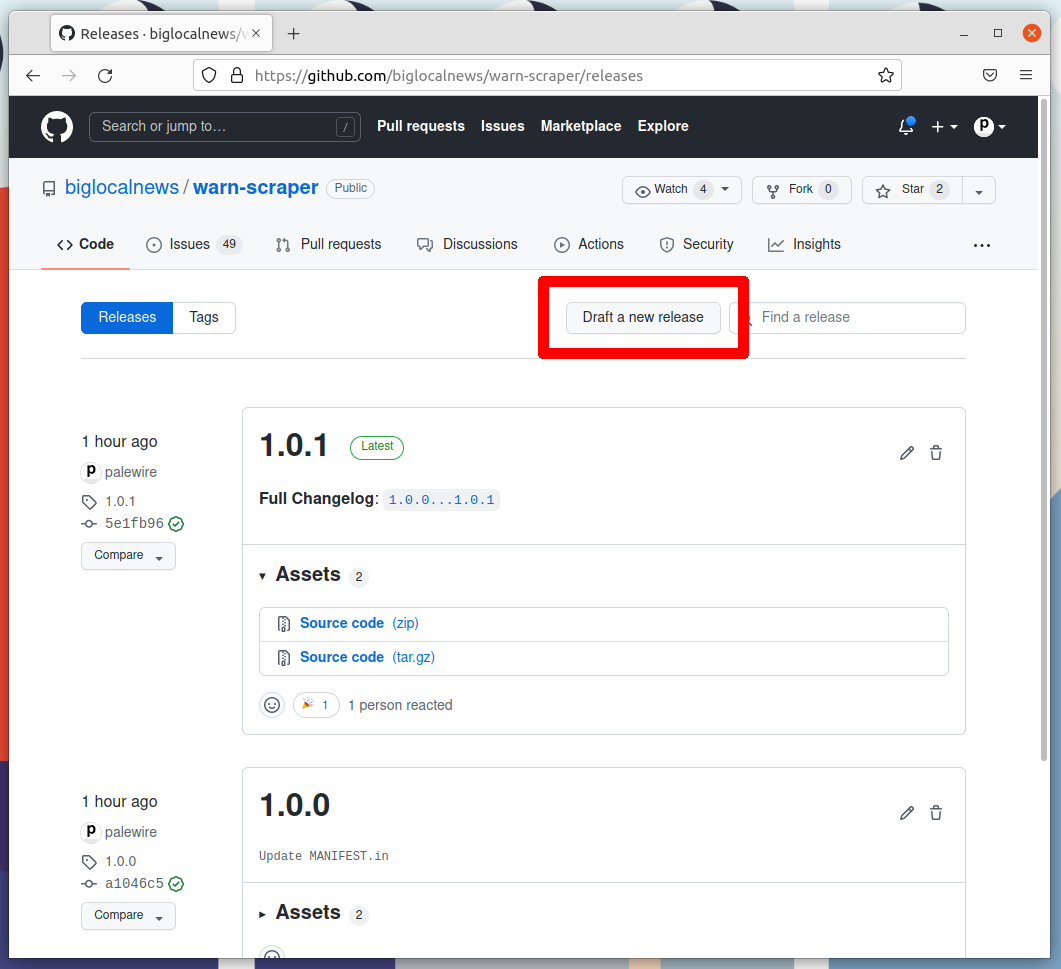The width and height of the screenshot is (1061, 969).
Task: Open the Pocket save icon
Action: click(x=989, y=75)
